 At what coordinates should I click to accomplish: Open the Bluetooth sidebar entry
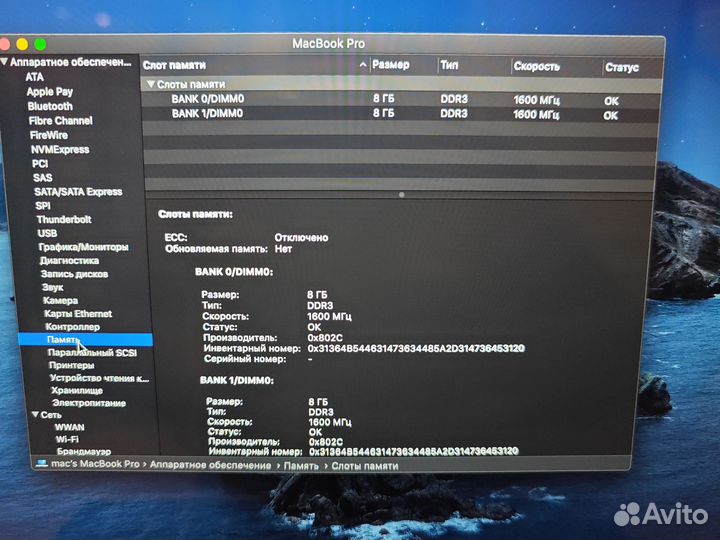point(50,106)
